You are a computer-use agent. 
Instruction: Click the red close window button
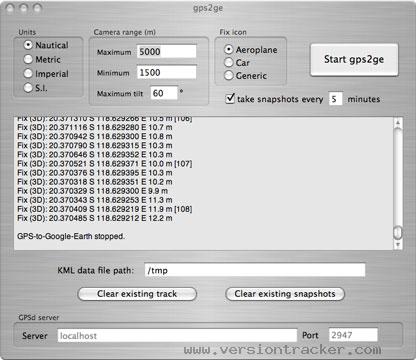[x=11, y=8]
